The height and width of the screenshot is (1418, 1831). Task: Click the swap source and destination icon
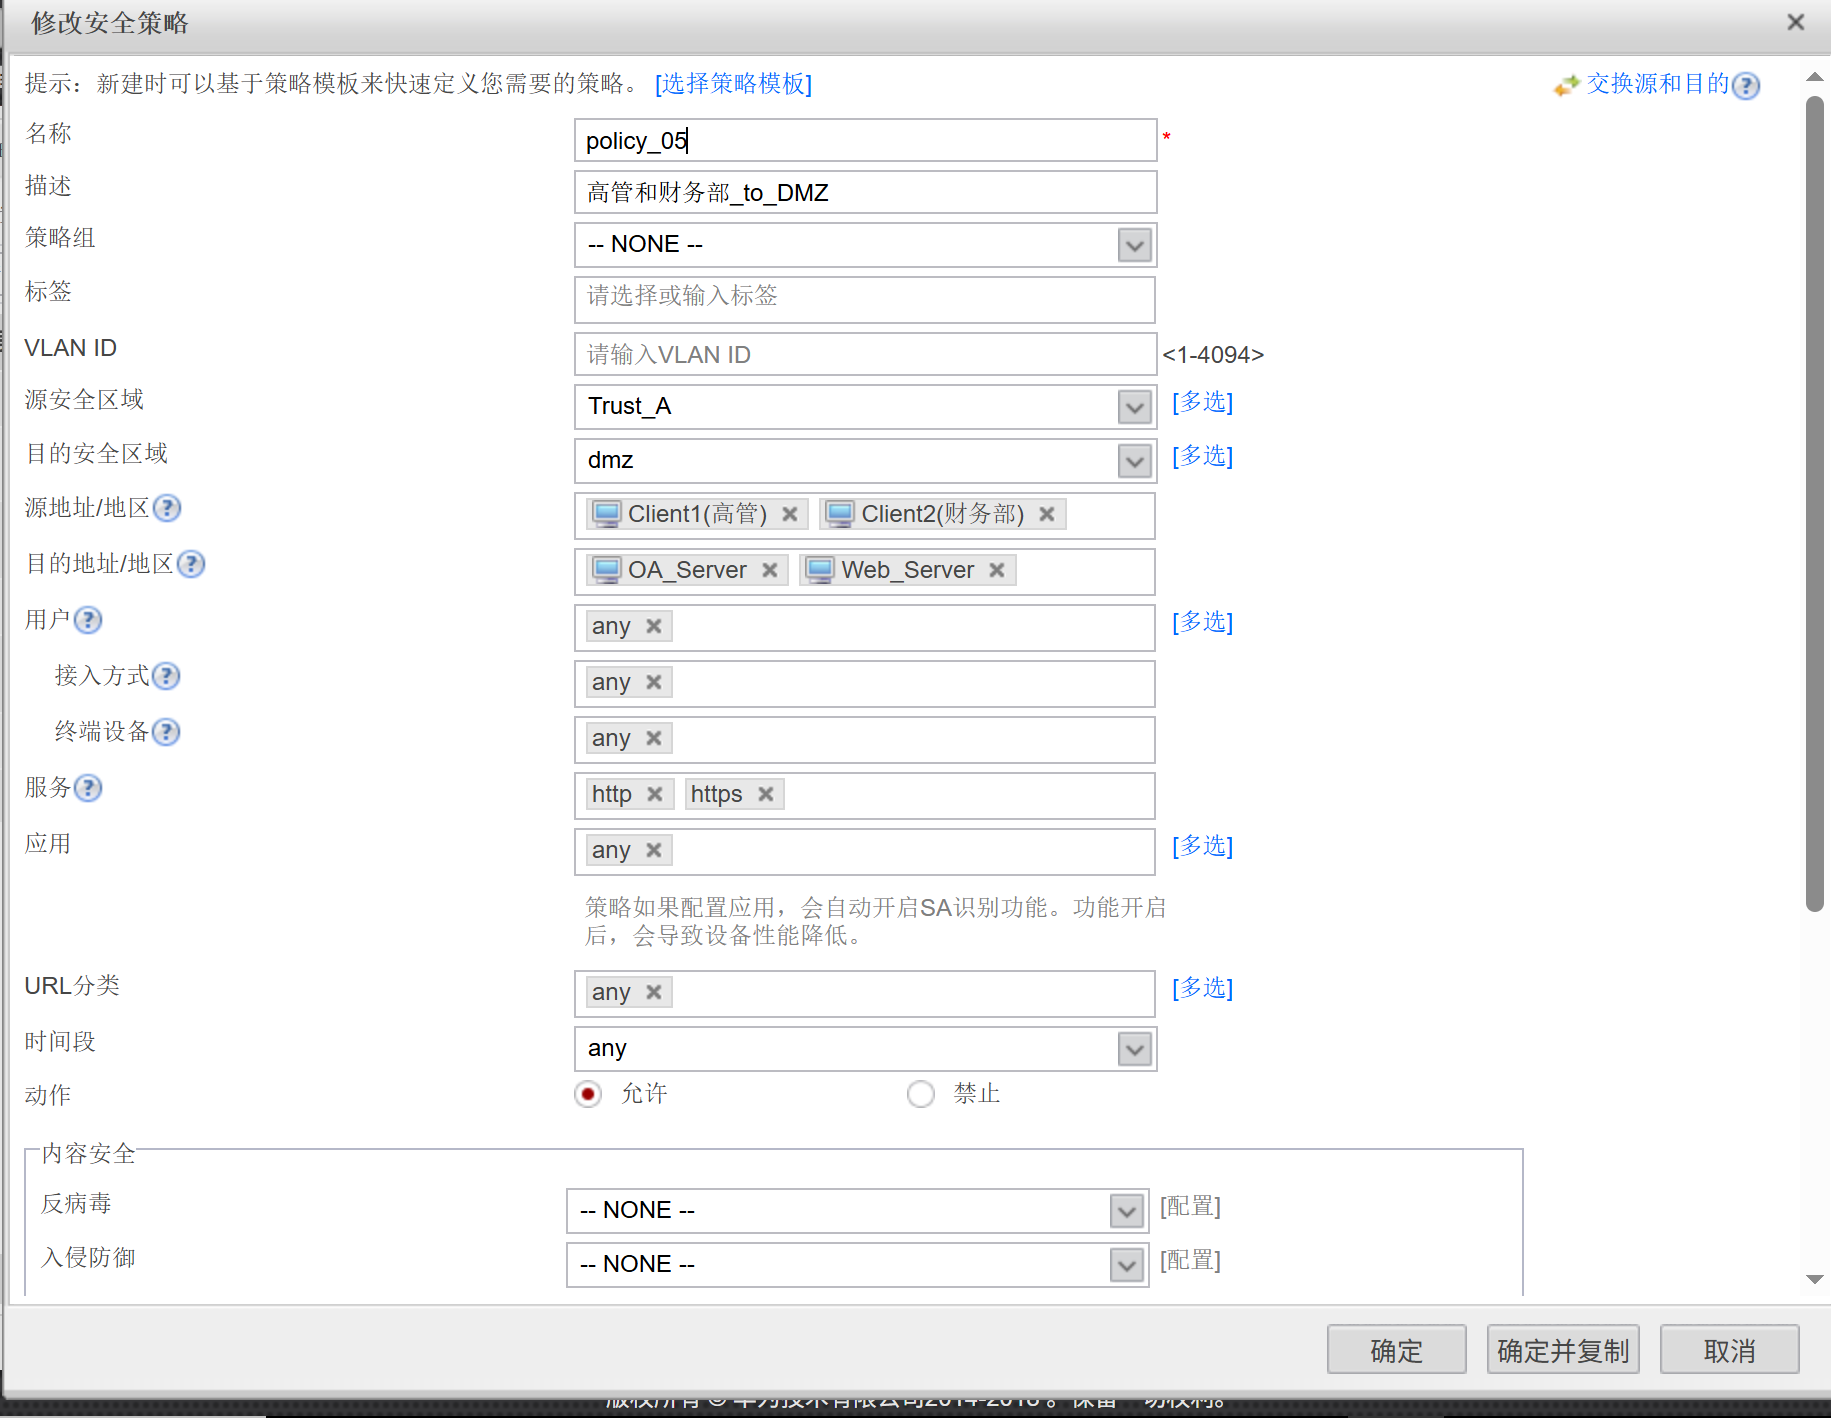tap(1567, 86)
